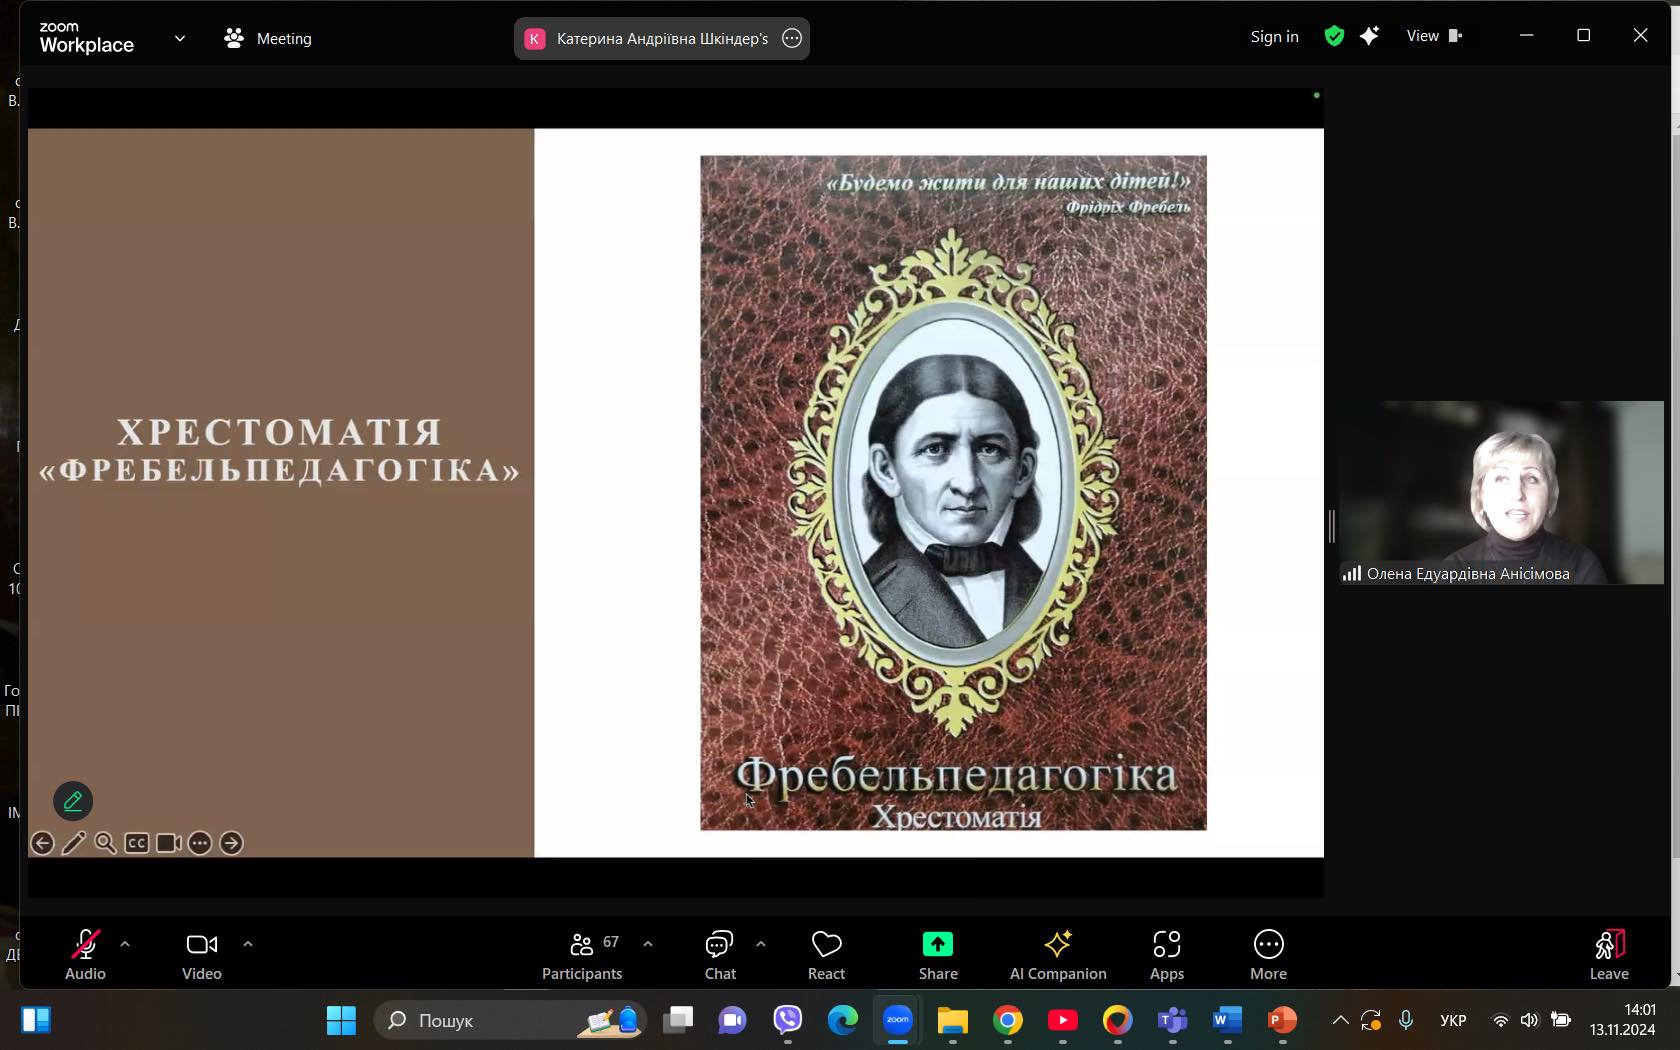Viewport: 1680px width, 1050px height.
Task: Click the Meeting tab
Action: click(x=268, y=38)
